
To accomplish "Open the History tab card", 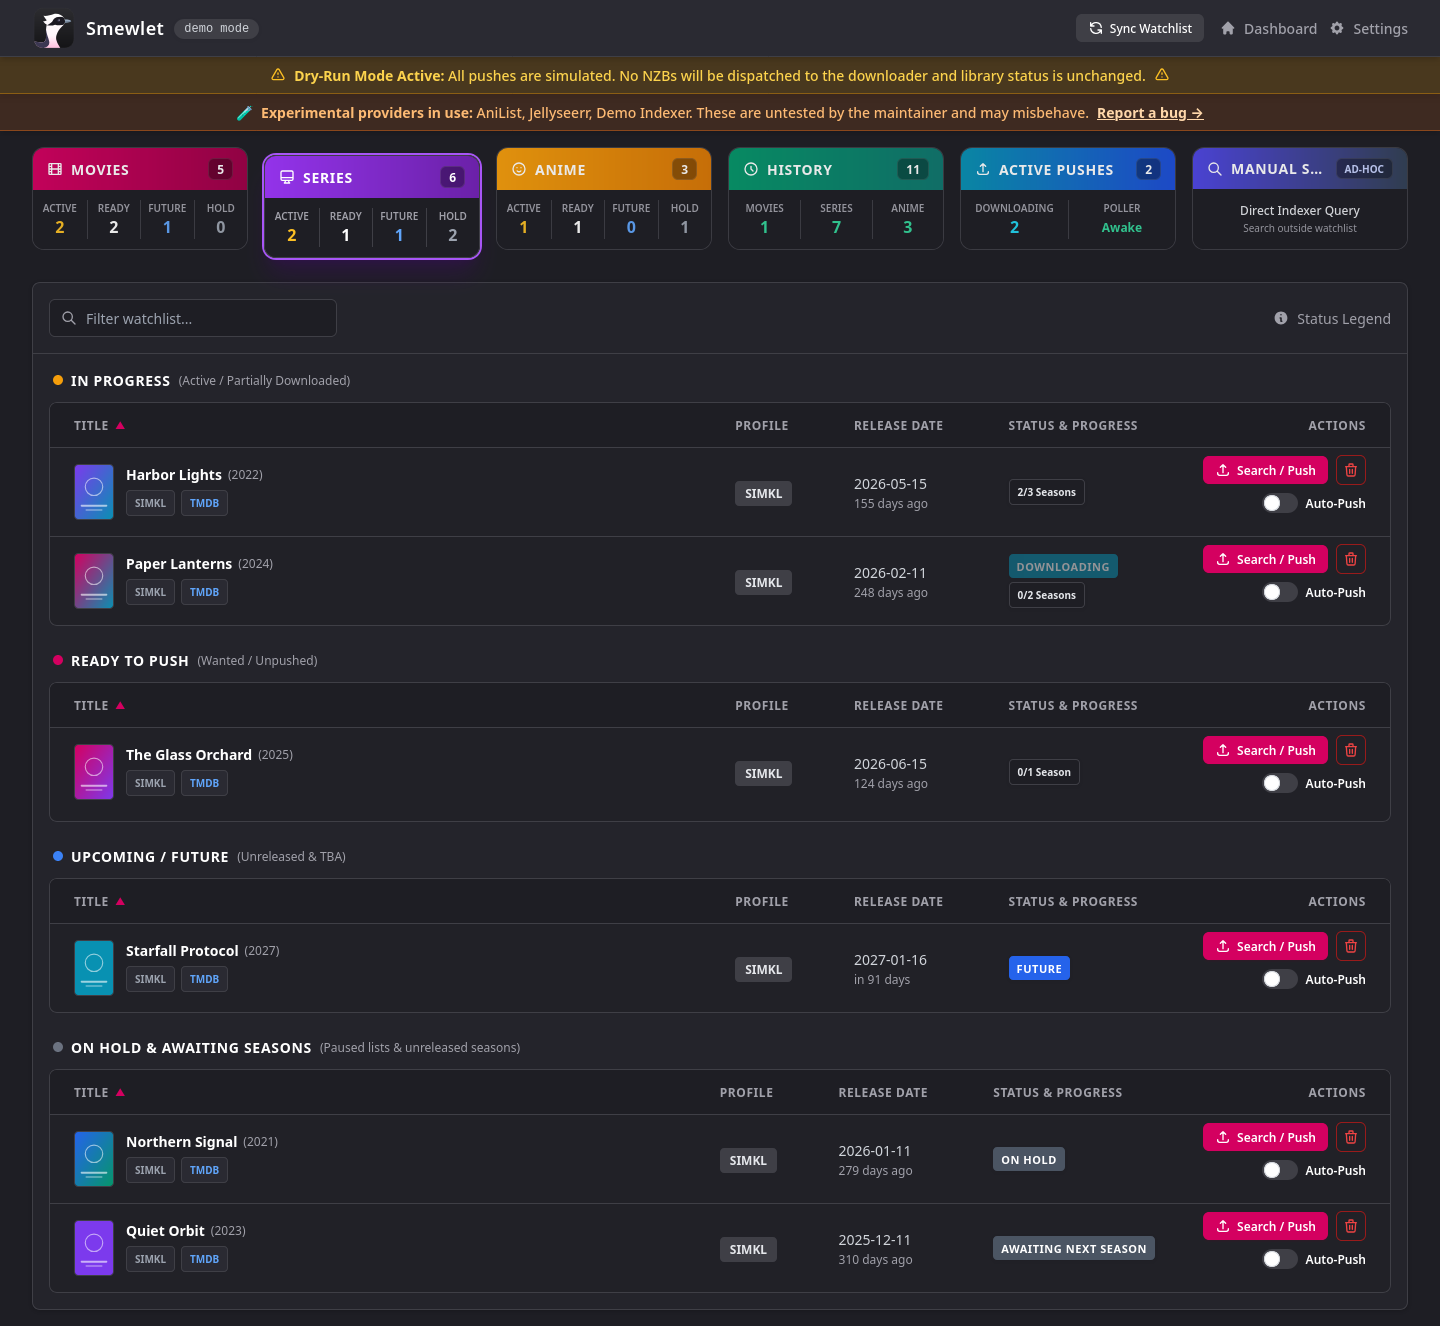I will 836,198.
